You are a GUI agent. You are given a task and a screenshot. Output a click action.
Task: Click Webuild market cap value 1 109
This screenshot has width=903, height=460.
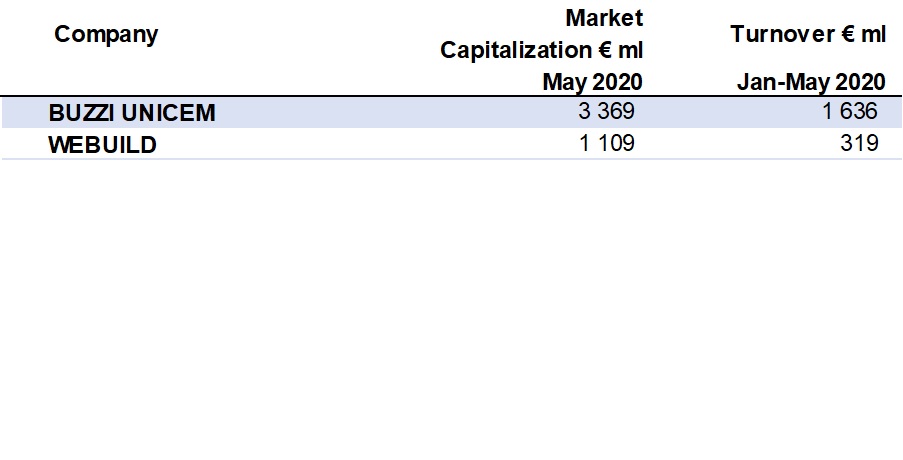(606, 143)
